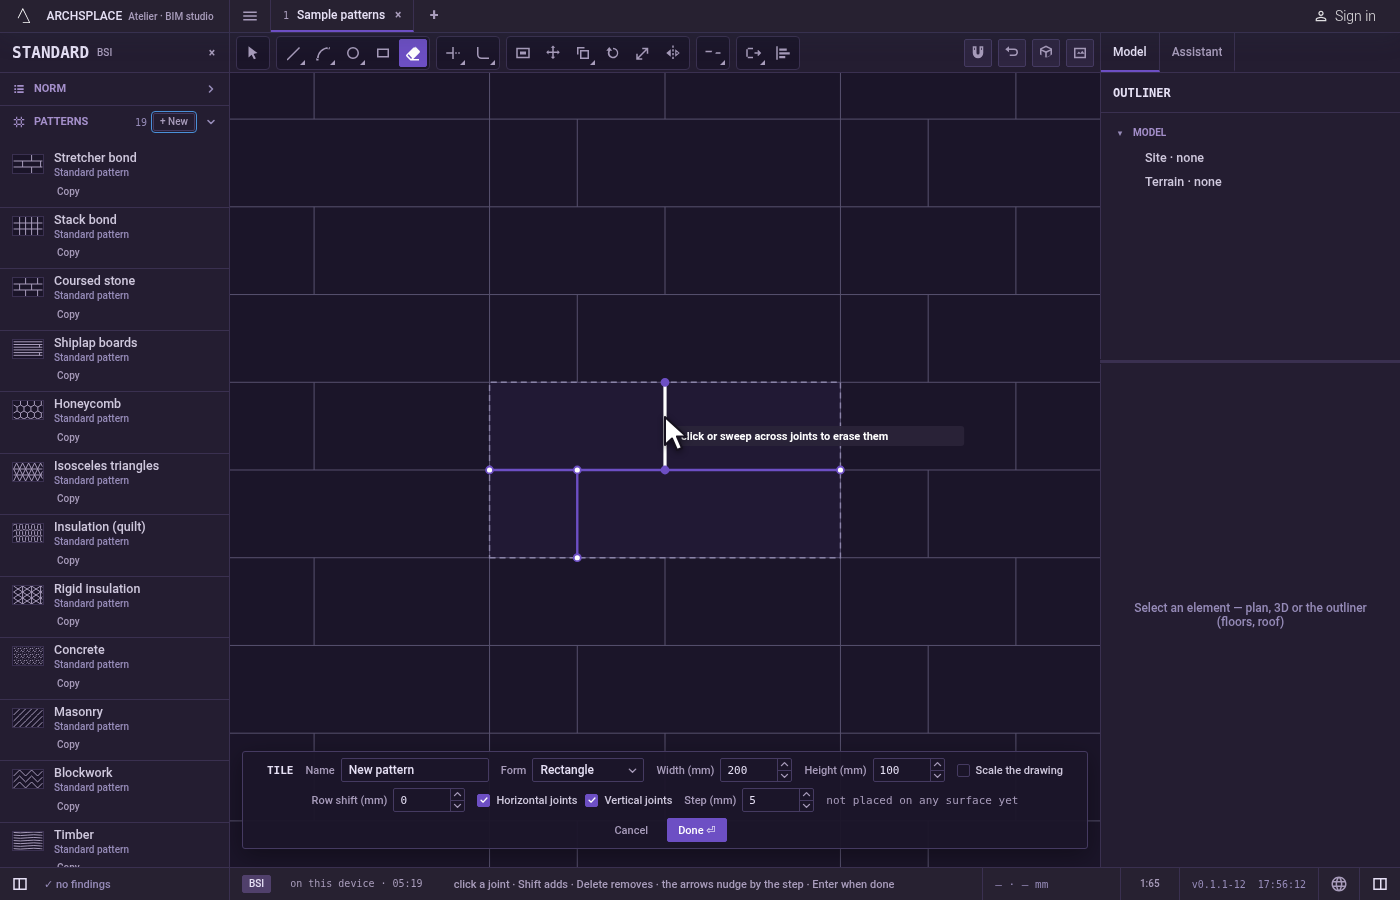Viewport: 1400px width, 900px height.
Task: Create a new pattern with + New
Action: pos(174,122)
